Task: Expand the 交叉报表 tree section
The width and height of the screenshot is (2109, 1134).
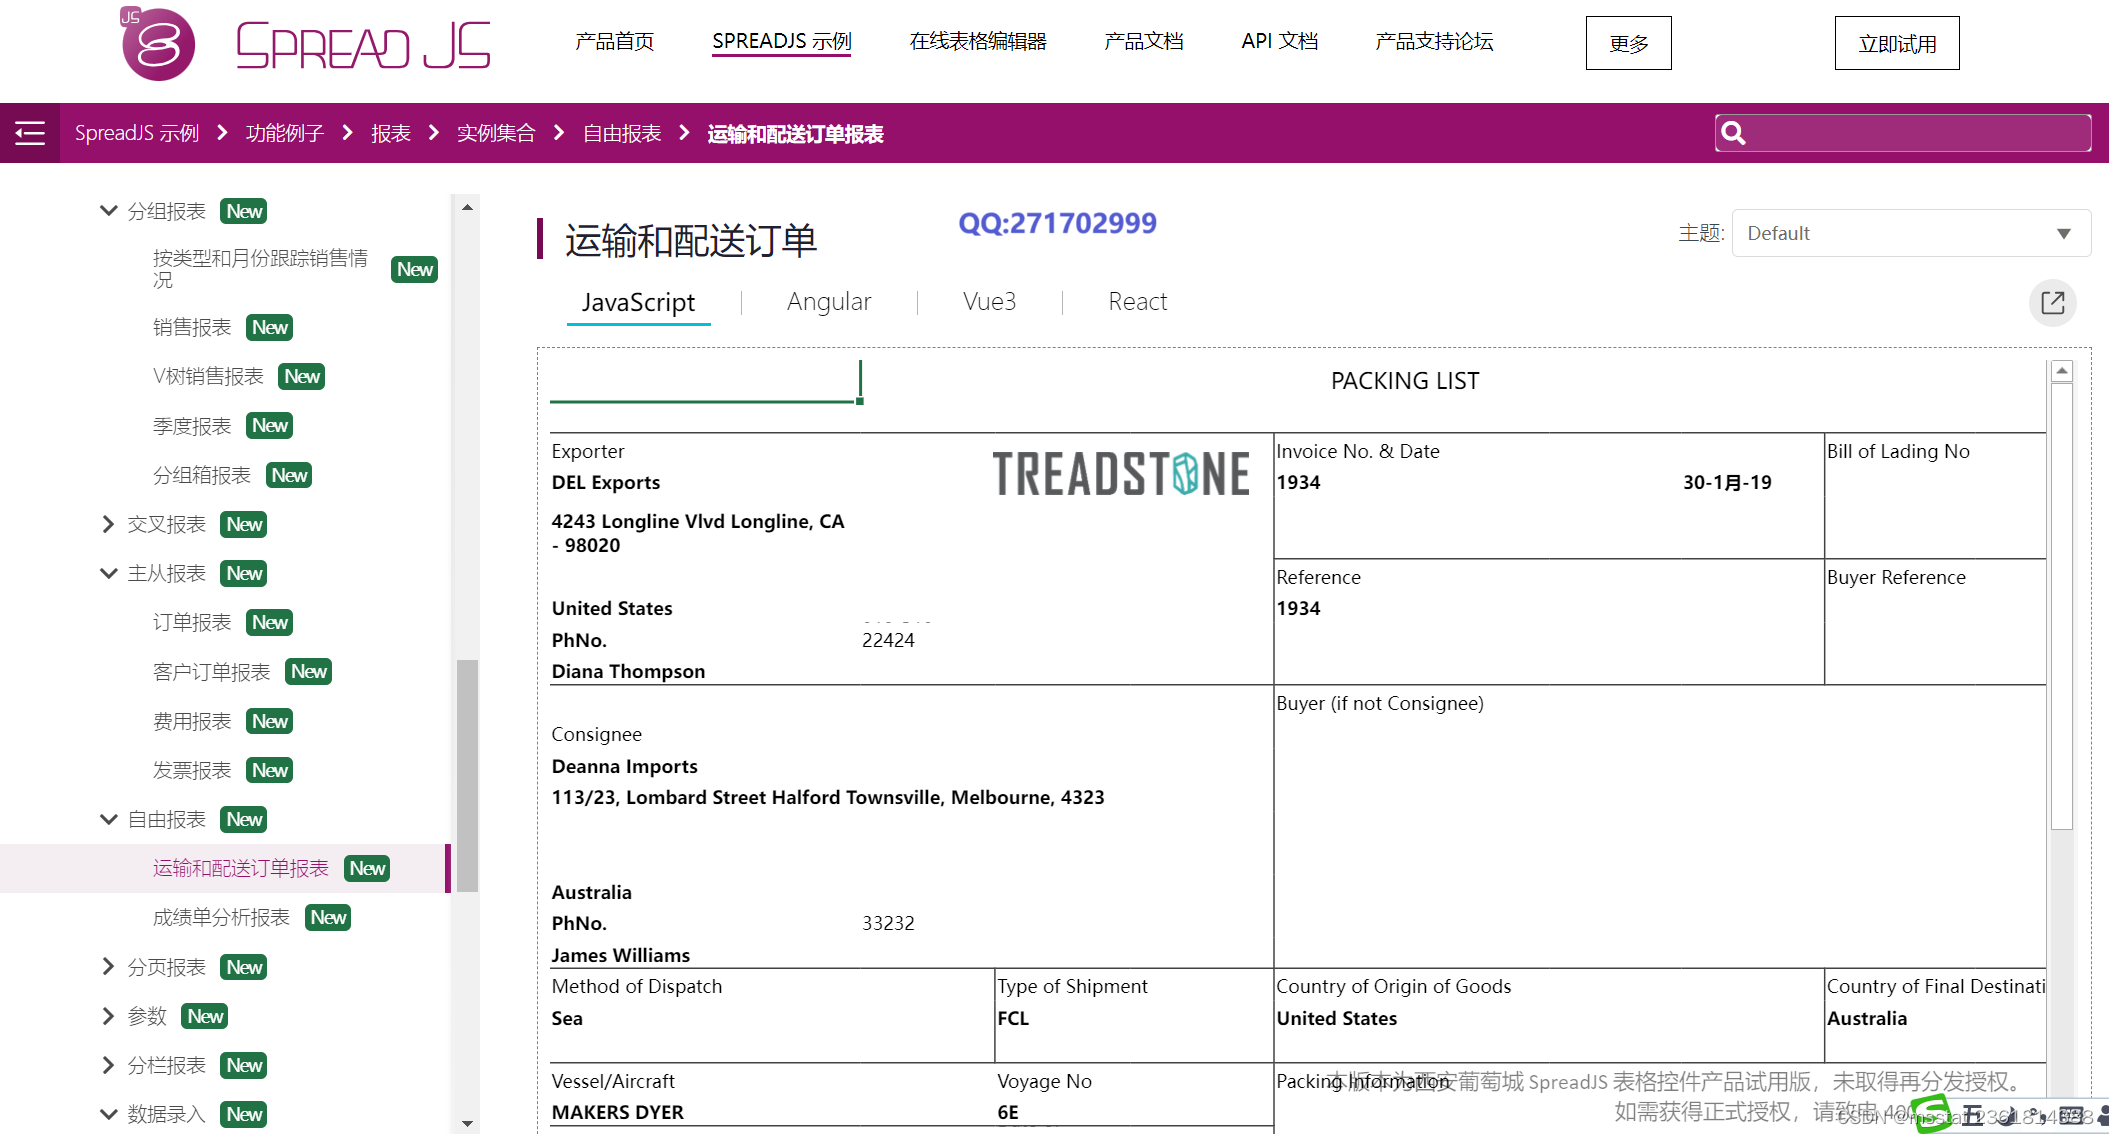Action: pos(108,524)
